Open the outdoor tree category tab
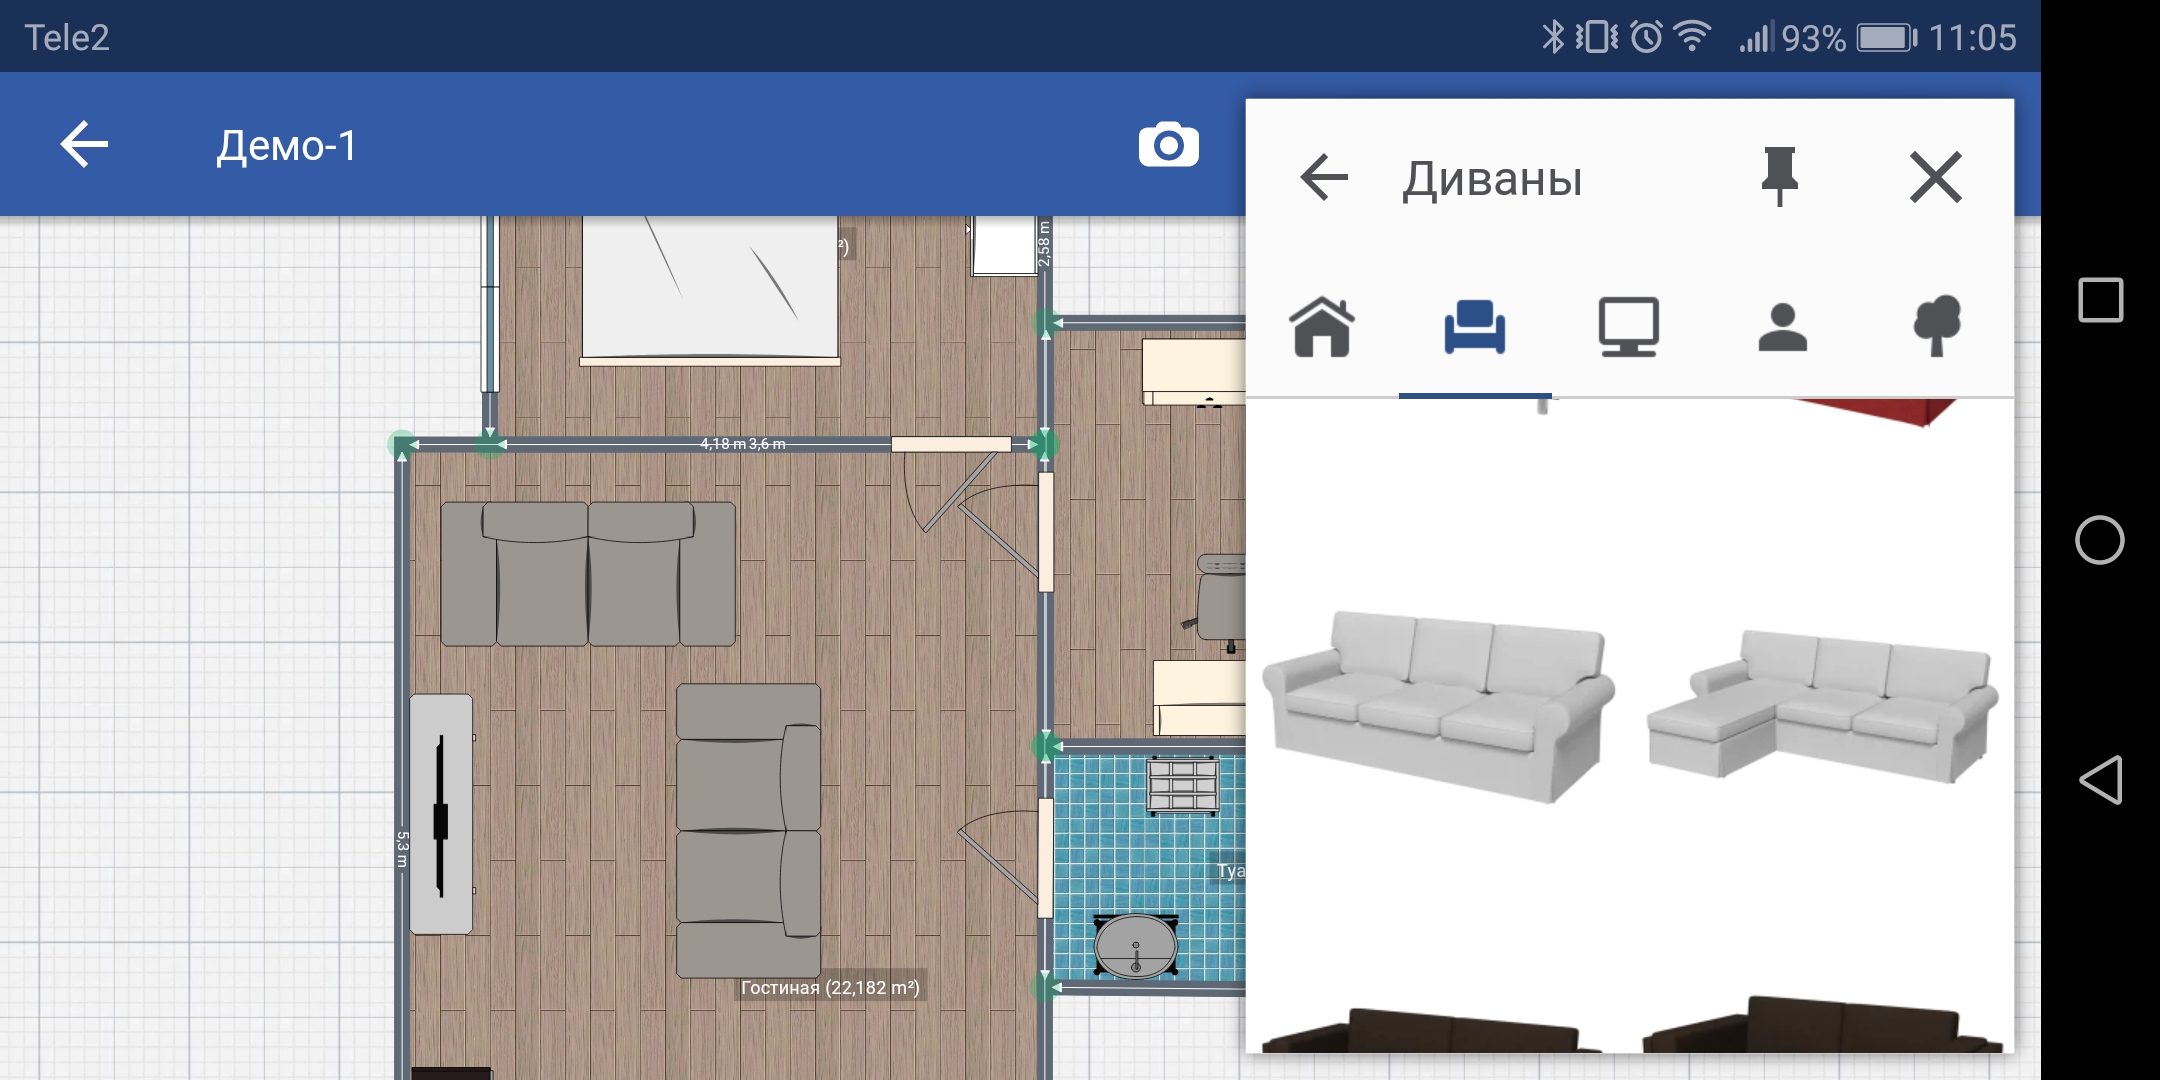This screenshot has height=1080, width=2160. point(1936,328)
